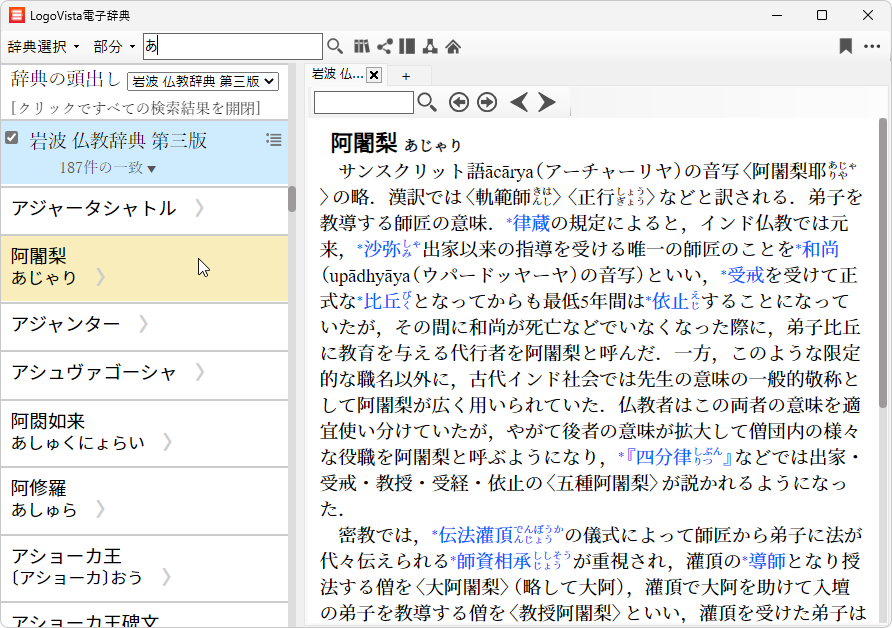
Task: Click the circled right arrow history button
Action: pos(487,102)
